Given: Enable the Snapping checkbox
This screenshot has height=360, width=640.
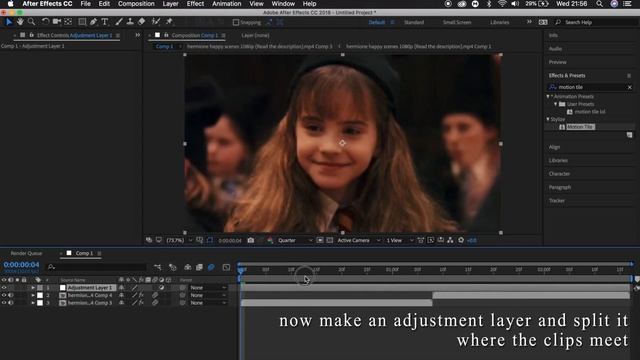Looking at the screenshot, I should [236, 22].
